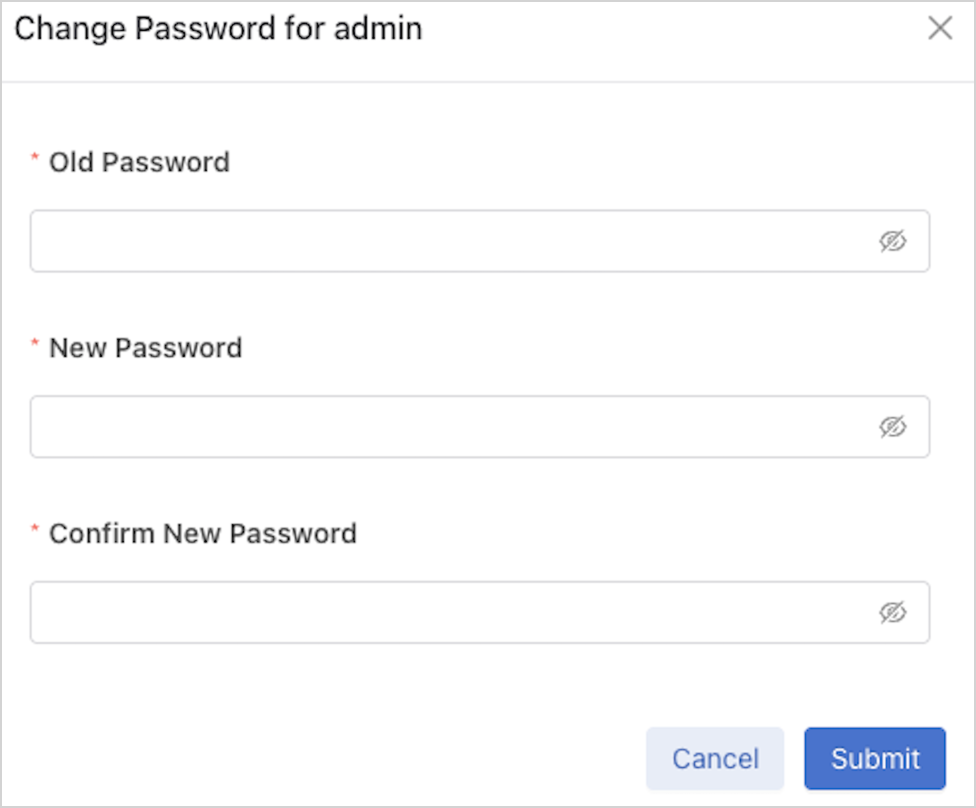Screen dimensions: 976x808
Task: Select the Confirm New Password field
Action: (x=450, y=612)
